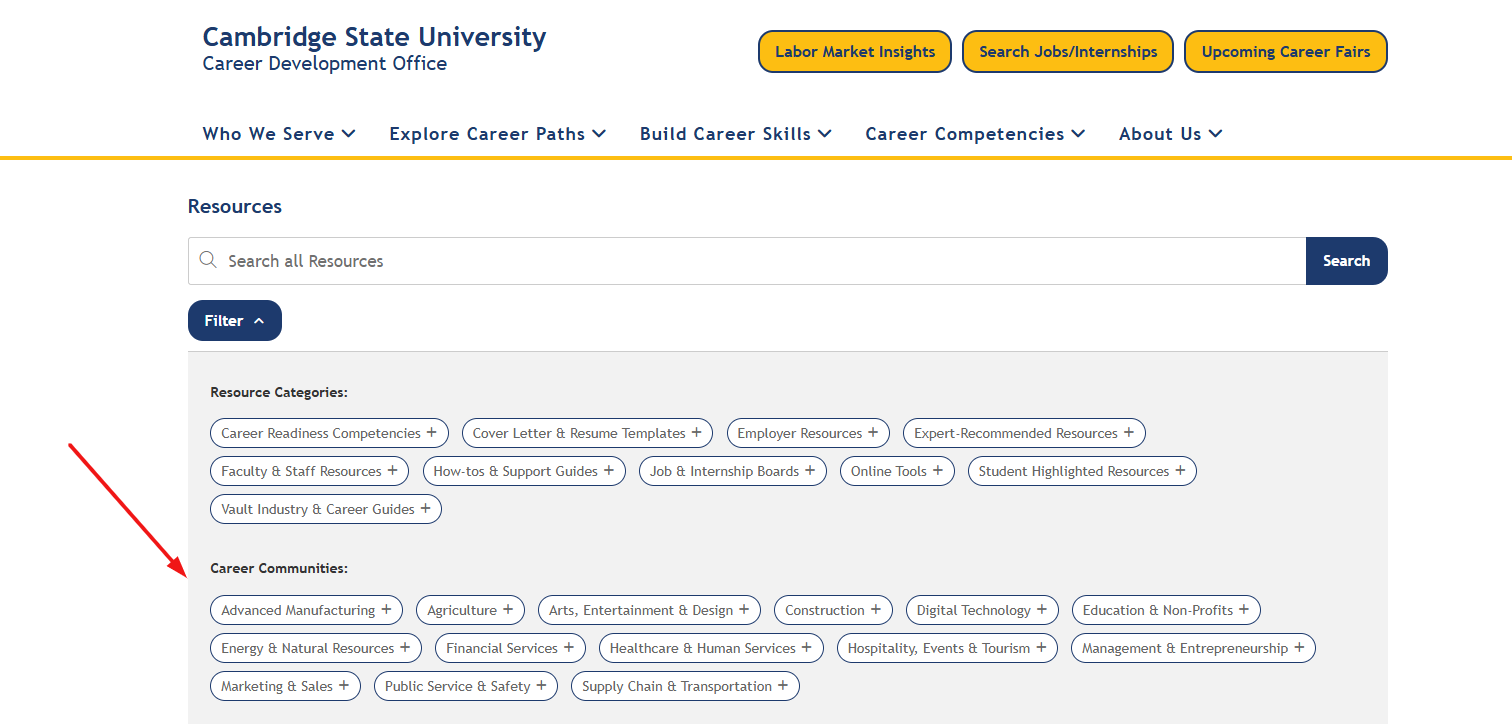Viewport: 1512px width, 724px height.
Task: Click the Labor Market Insights button
Action: (855, 52)
